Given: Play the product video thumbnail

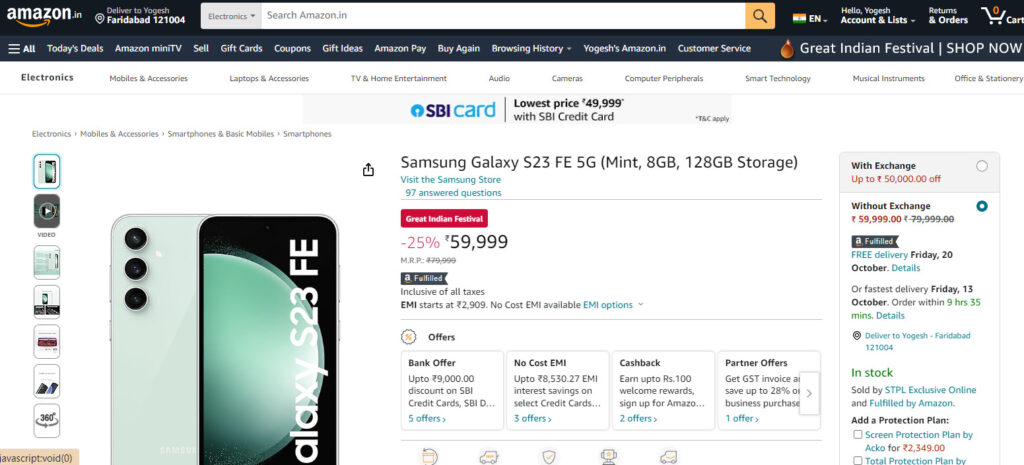Looking at the screenshot, I should click(46, 211).
